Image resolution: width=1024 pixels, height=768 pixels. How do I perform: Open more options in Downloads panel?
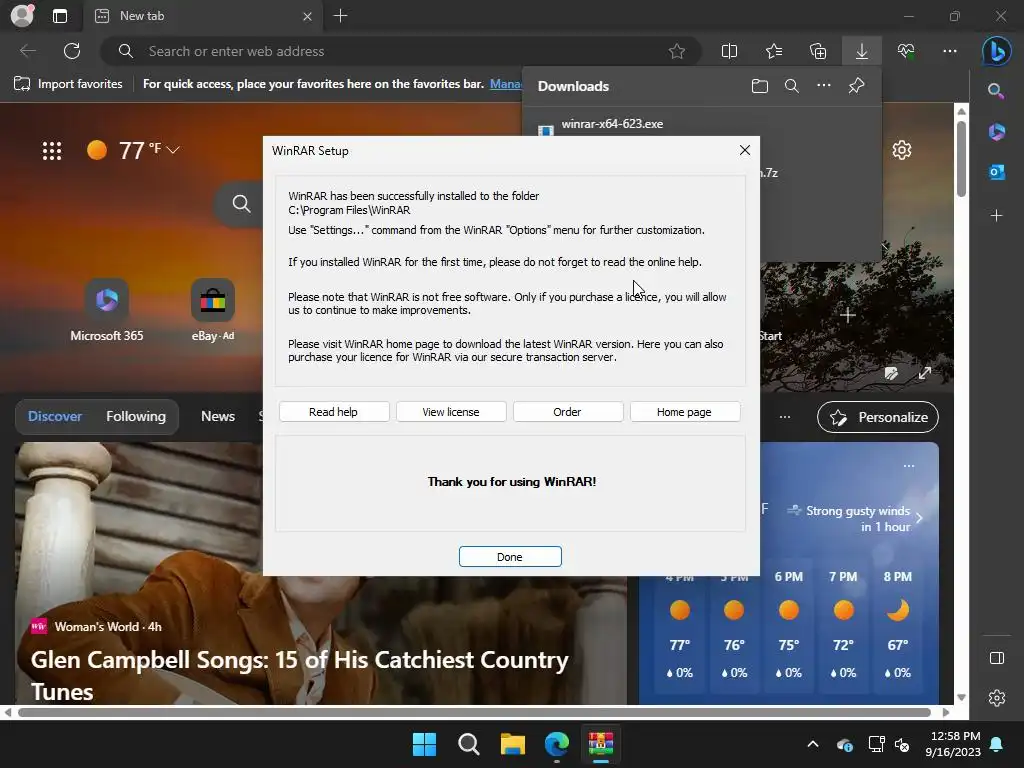pos(824,86)
